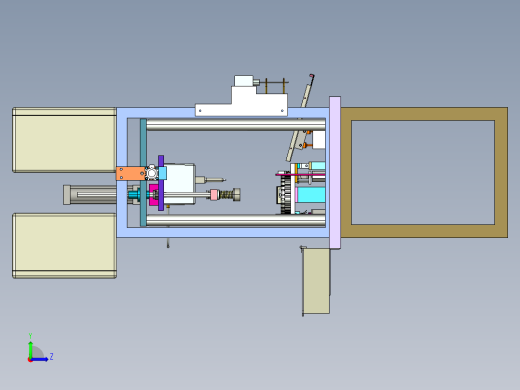Viewport: 520px width, 390px height.
Task: Select the pink collar on the shaft
Action: click(x=214, y=195)
